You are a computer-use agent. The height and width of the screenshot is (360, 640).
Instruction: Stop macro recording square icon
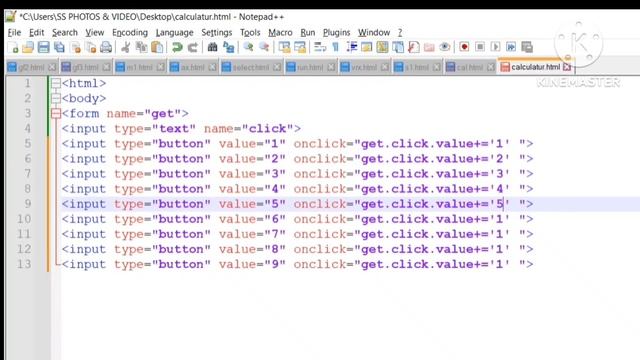[x=480, y=47]
